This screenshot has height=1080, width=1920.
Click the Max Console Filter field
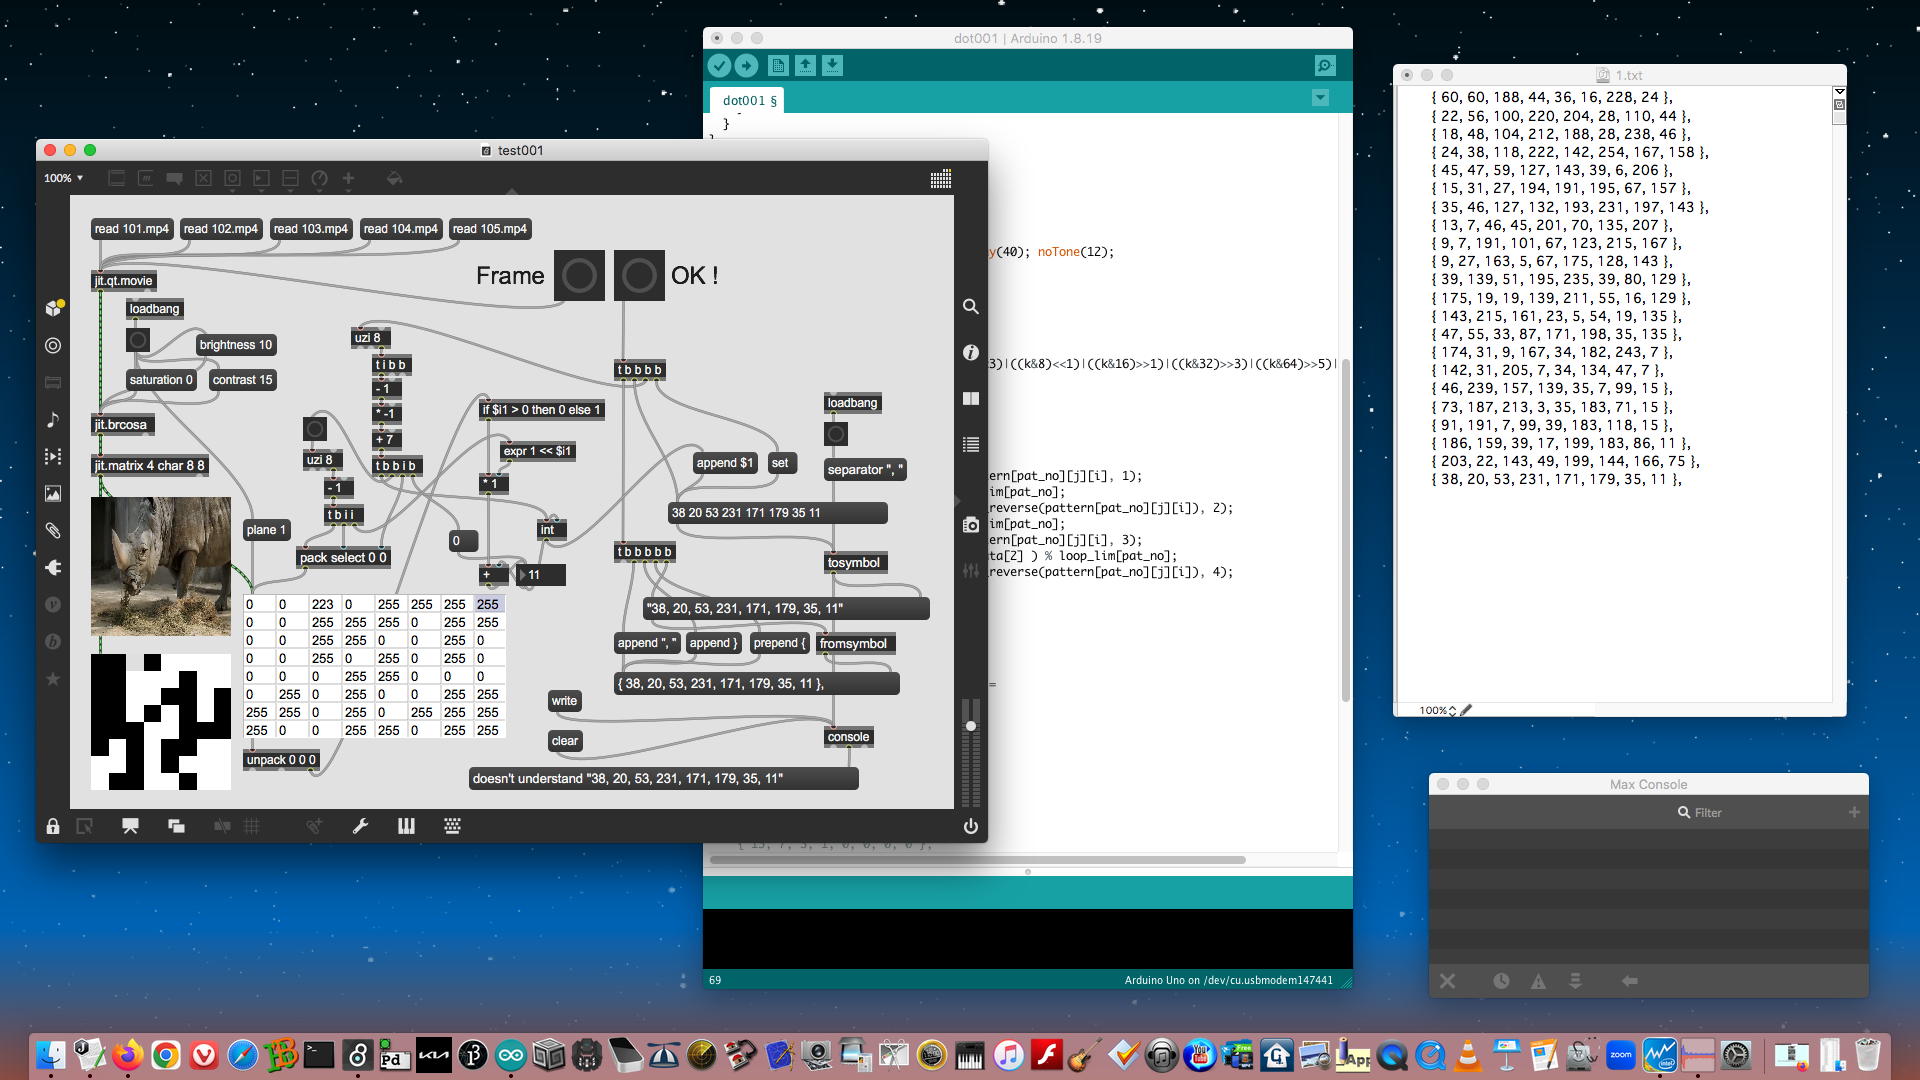[x=1707, y=813]
